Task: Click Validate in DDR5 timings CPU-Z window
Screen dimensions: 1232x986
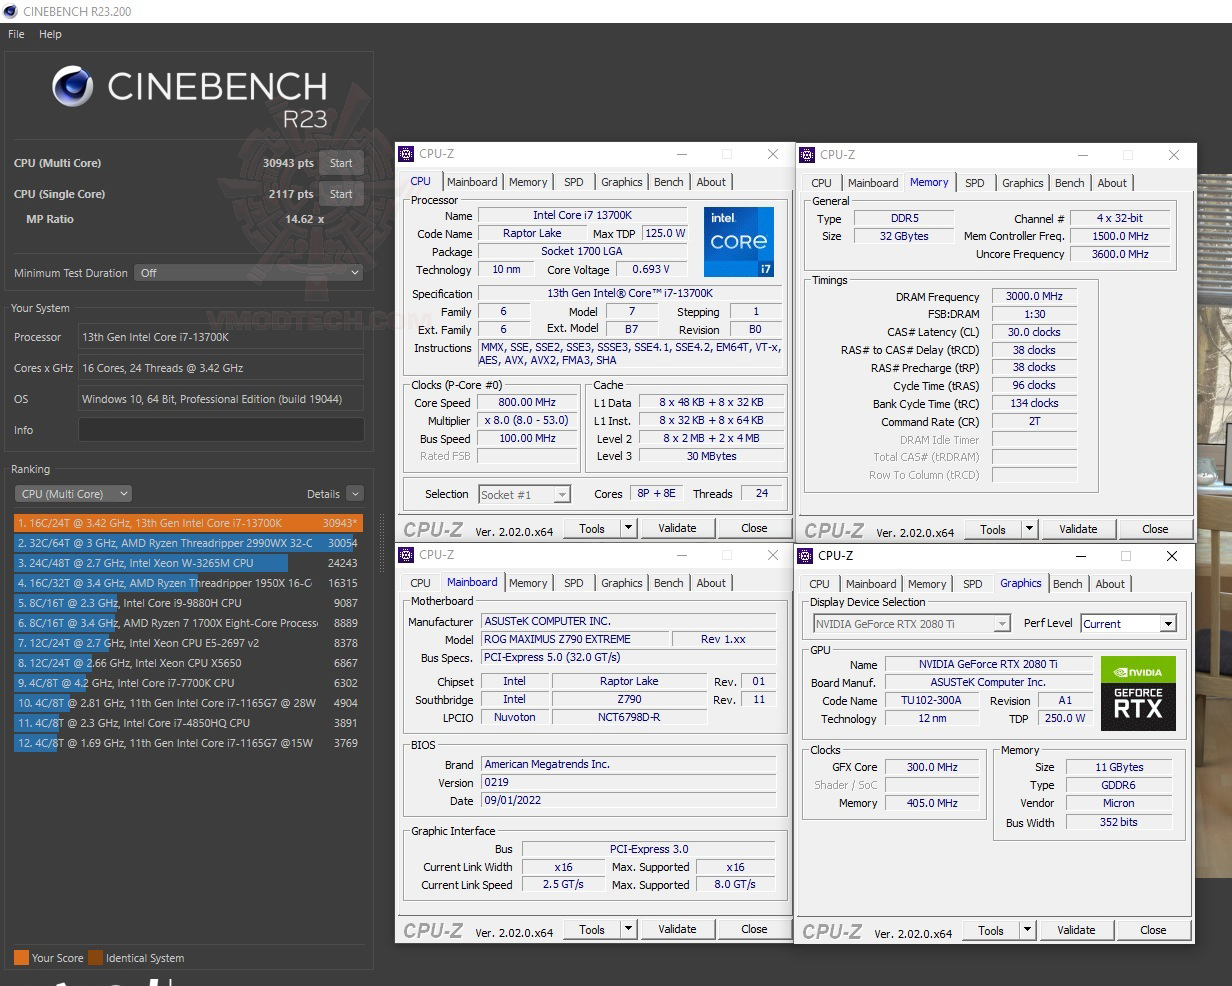Action: [x=1078, y=529]
